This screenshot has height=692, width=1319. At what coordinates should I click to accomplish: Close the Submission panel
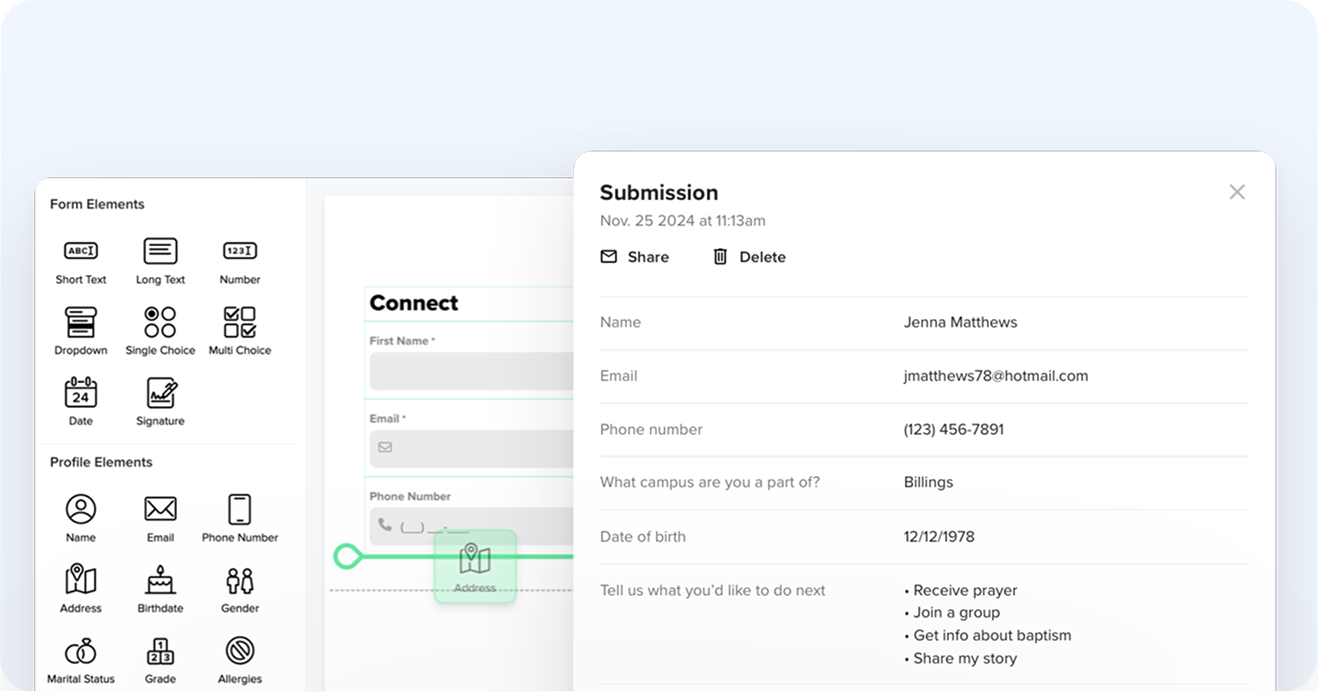pos(1237,192)
